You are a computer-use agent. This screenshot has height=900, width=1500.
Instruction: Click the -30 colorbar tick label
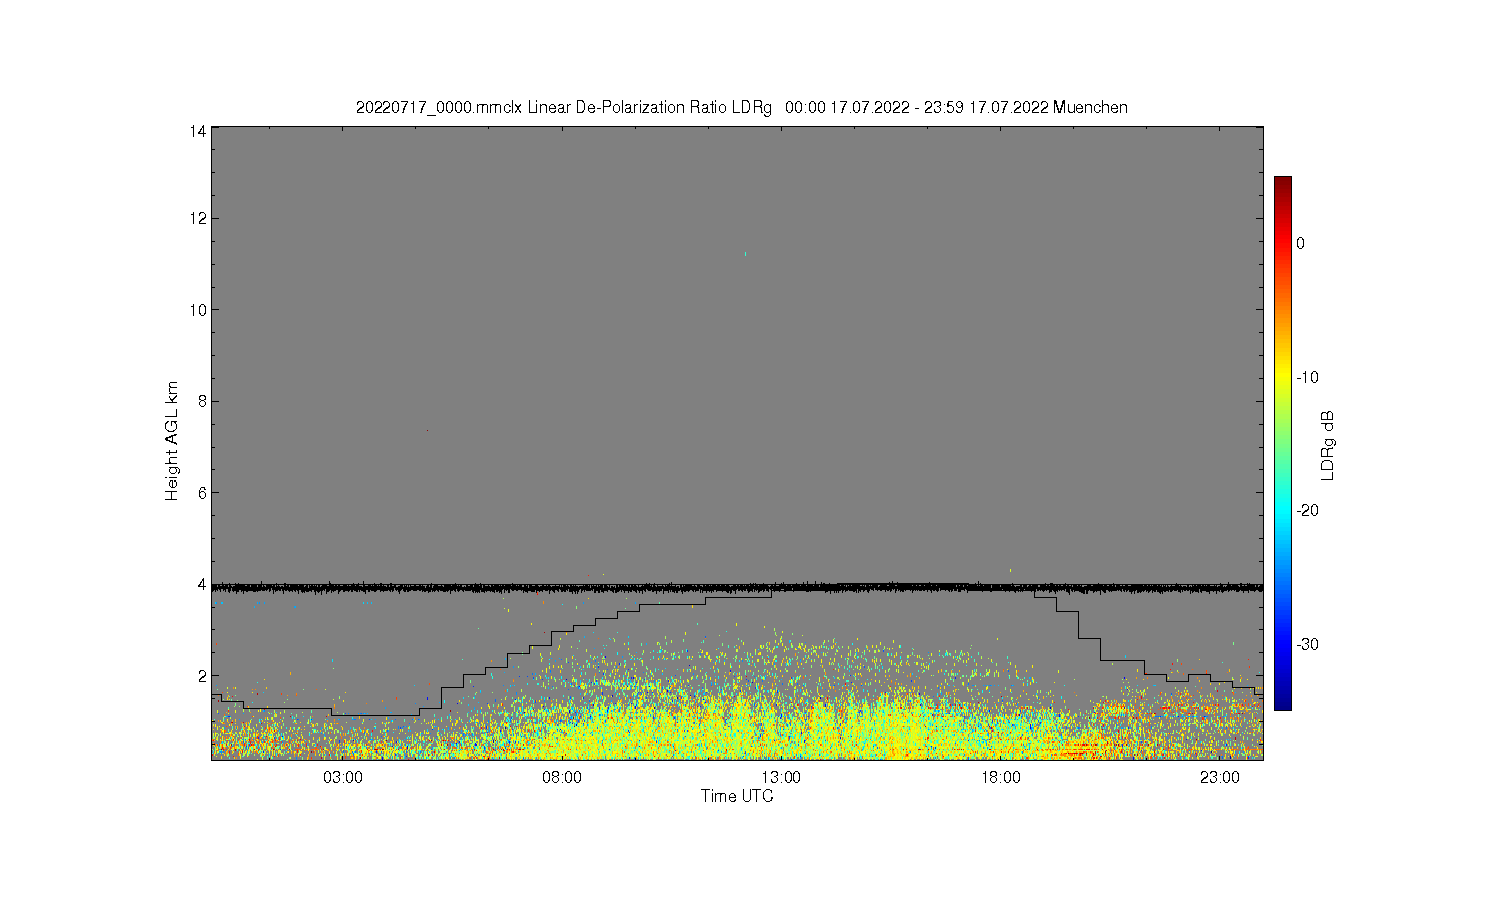point(1308,644)
